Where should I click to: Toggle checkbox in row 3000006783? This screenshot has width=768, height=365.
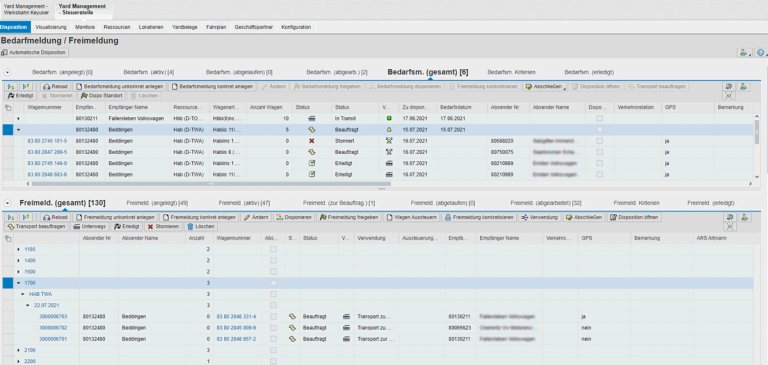tap(273, 316)
